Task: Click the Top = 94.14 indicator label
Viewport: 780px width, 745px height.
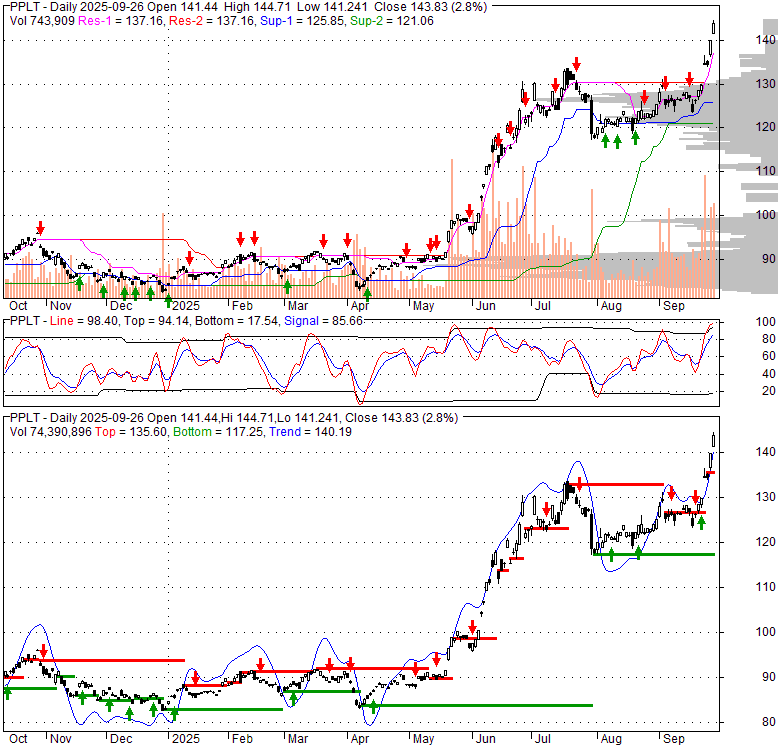Action: tap(156, 321)
